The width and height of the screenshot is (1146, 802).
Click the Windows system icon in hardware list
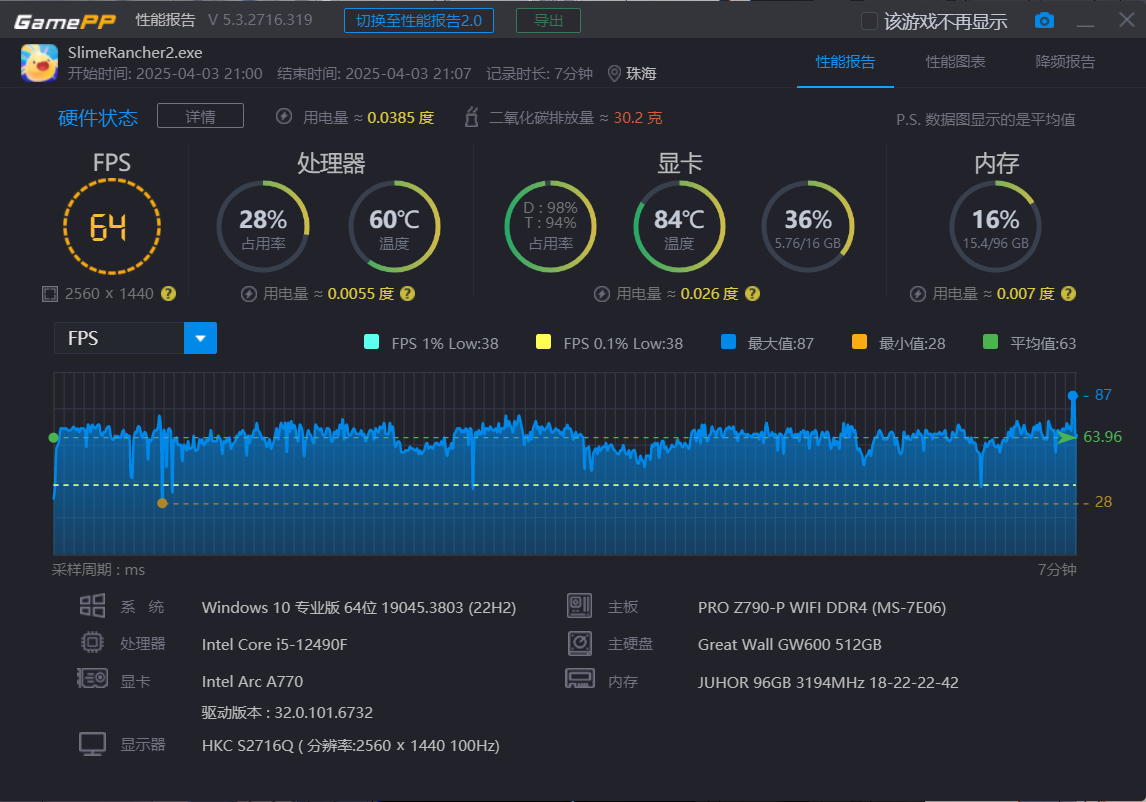(92, 606)
